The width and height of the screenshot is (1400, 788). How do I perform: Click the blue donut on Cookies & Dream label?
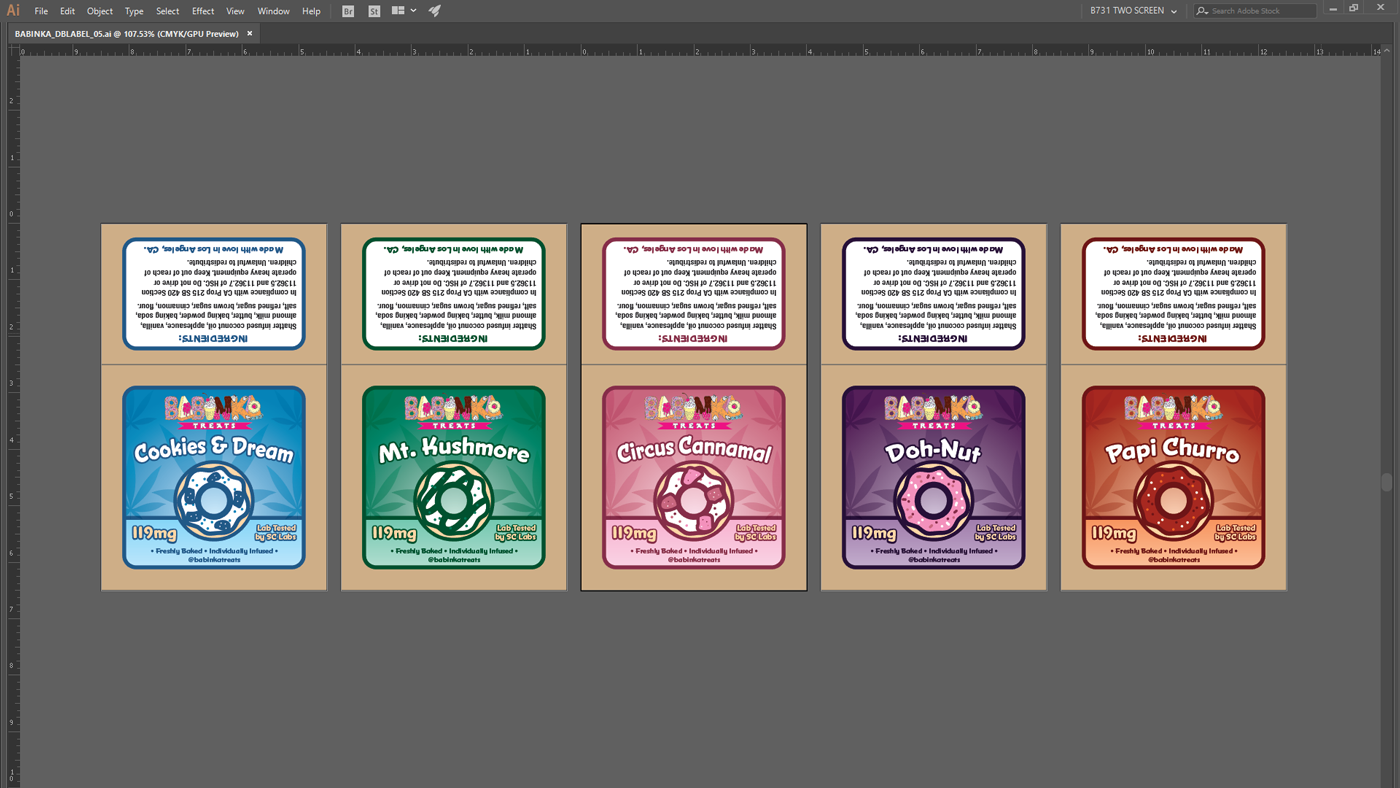[x=214, y=499]
